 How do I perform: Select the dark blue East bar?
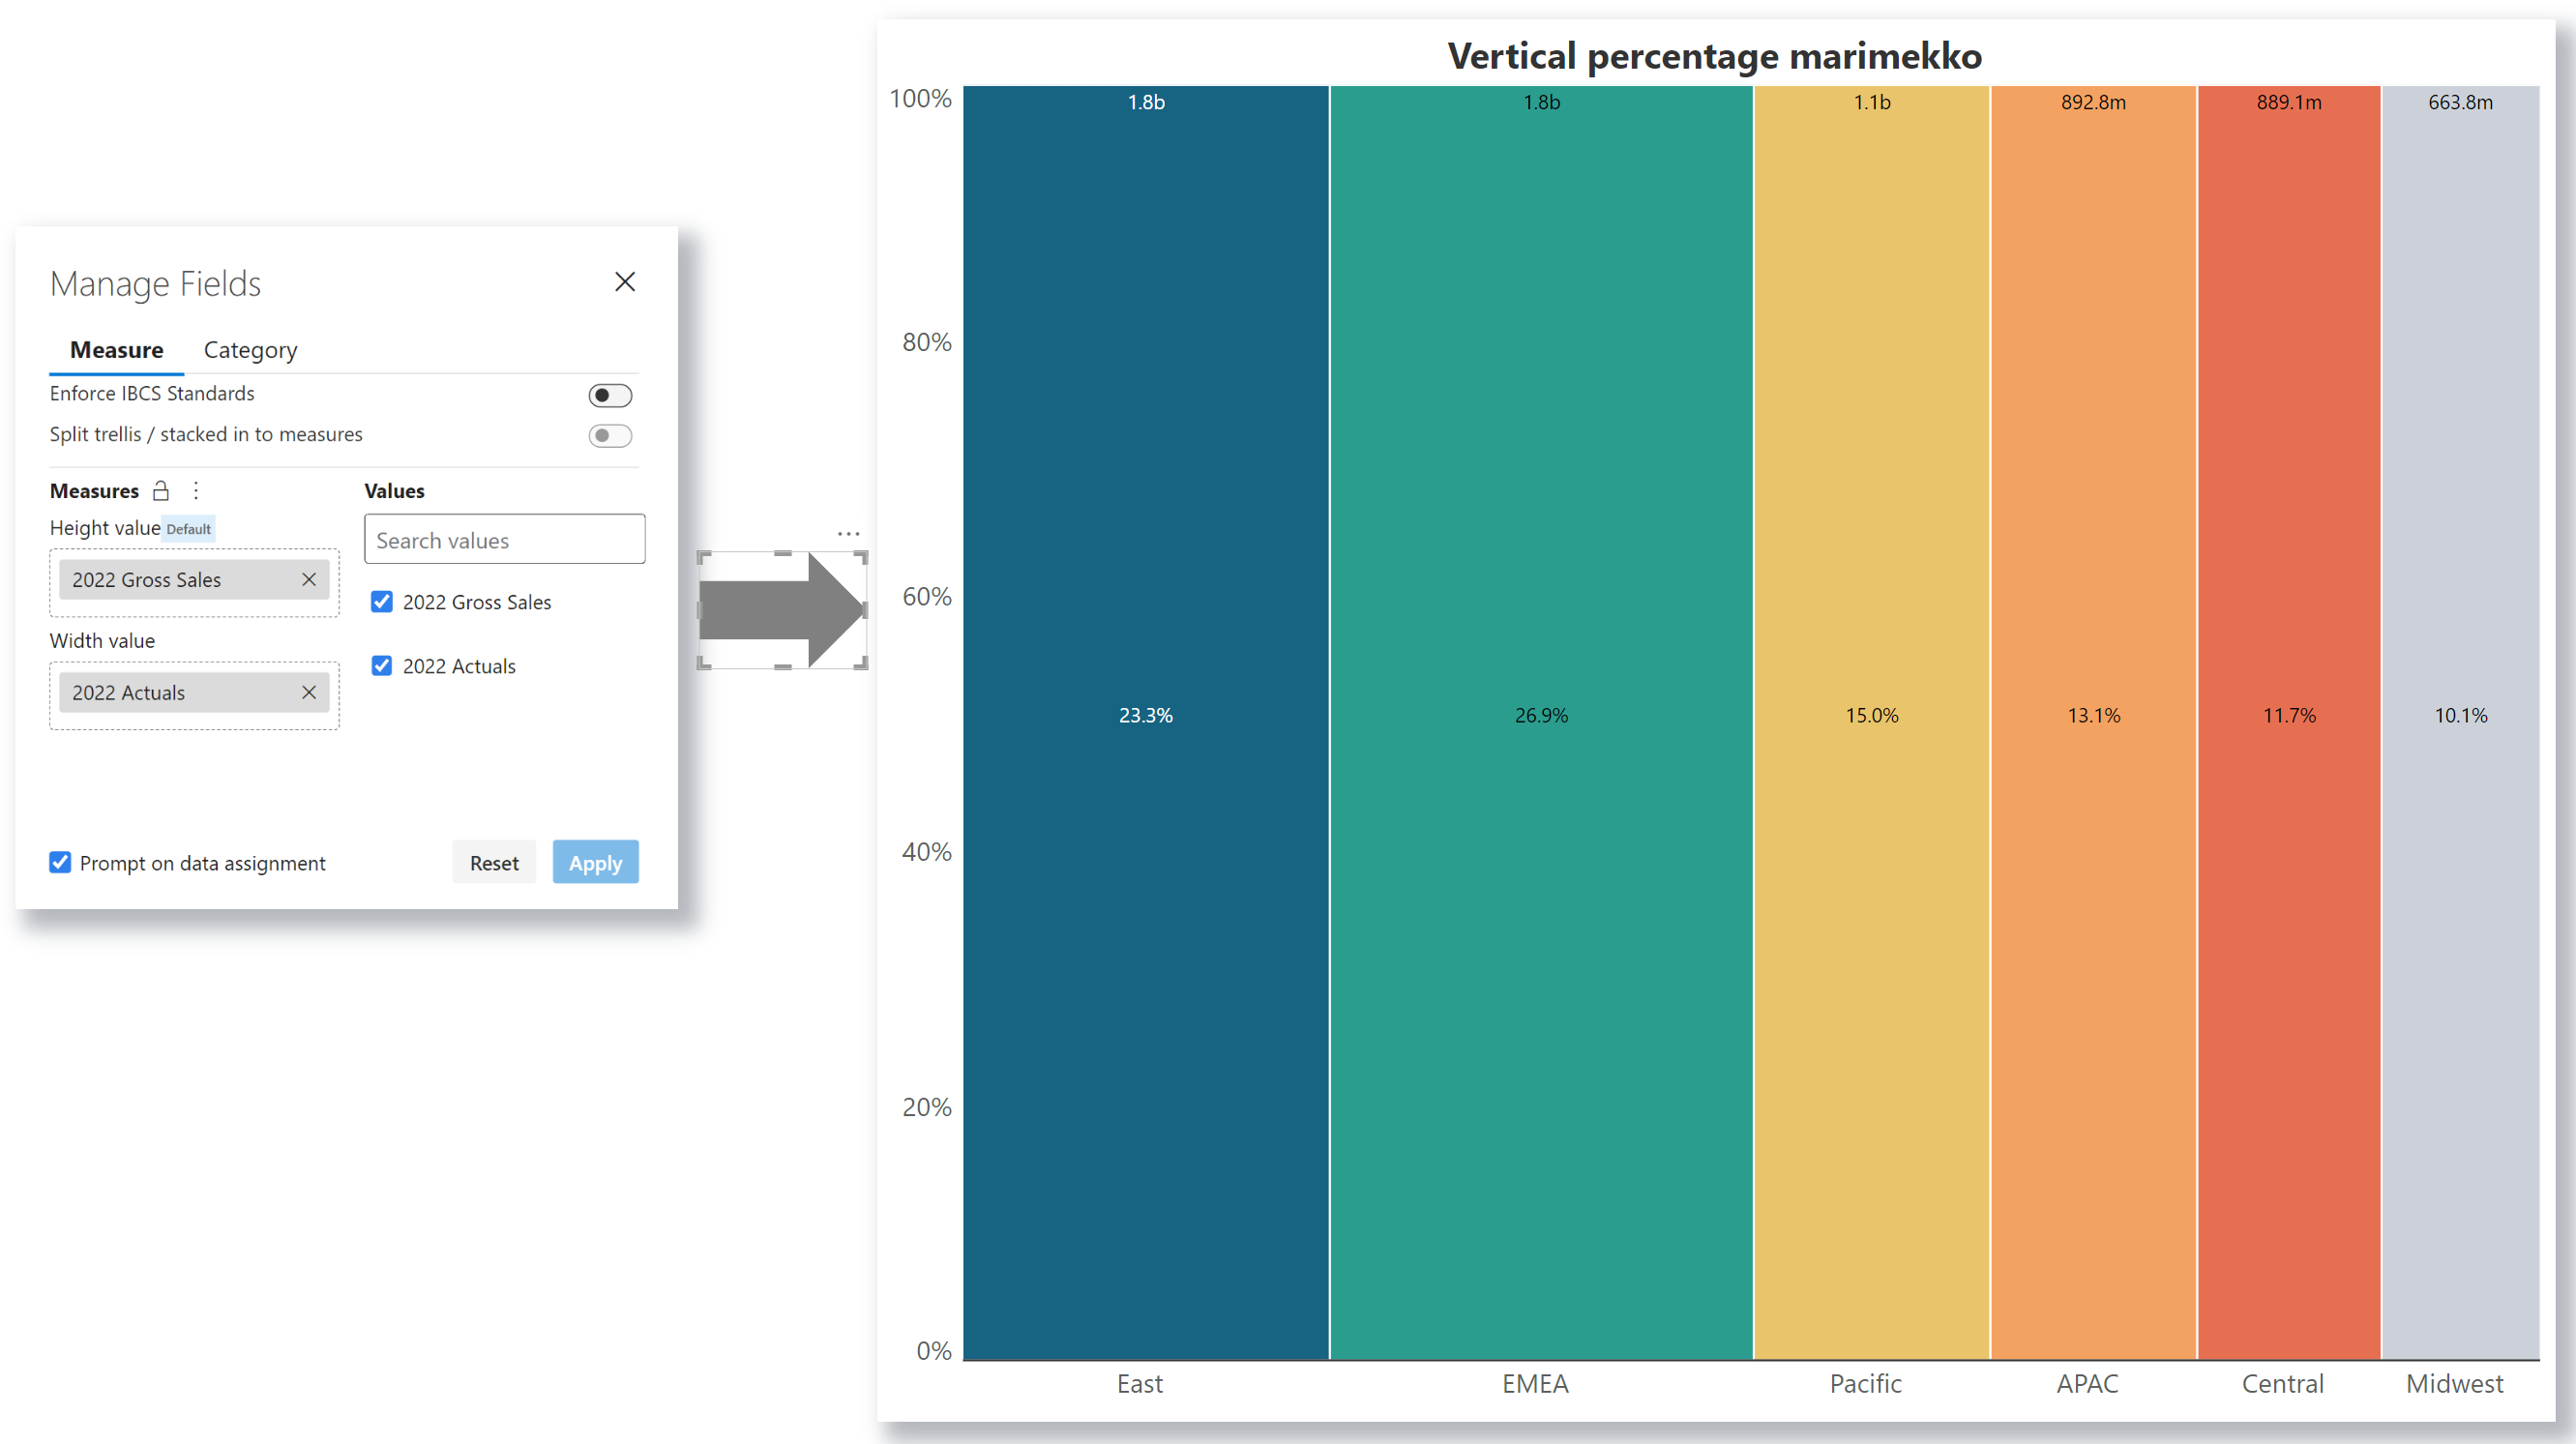[x=1146, y=722]
